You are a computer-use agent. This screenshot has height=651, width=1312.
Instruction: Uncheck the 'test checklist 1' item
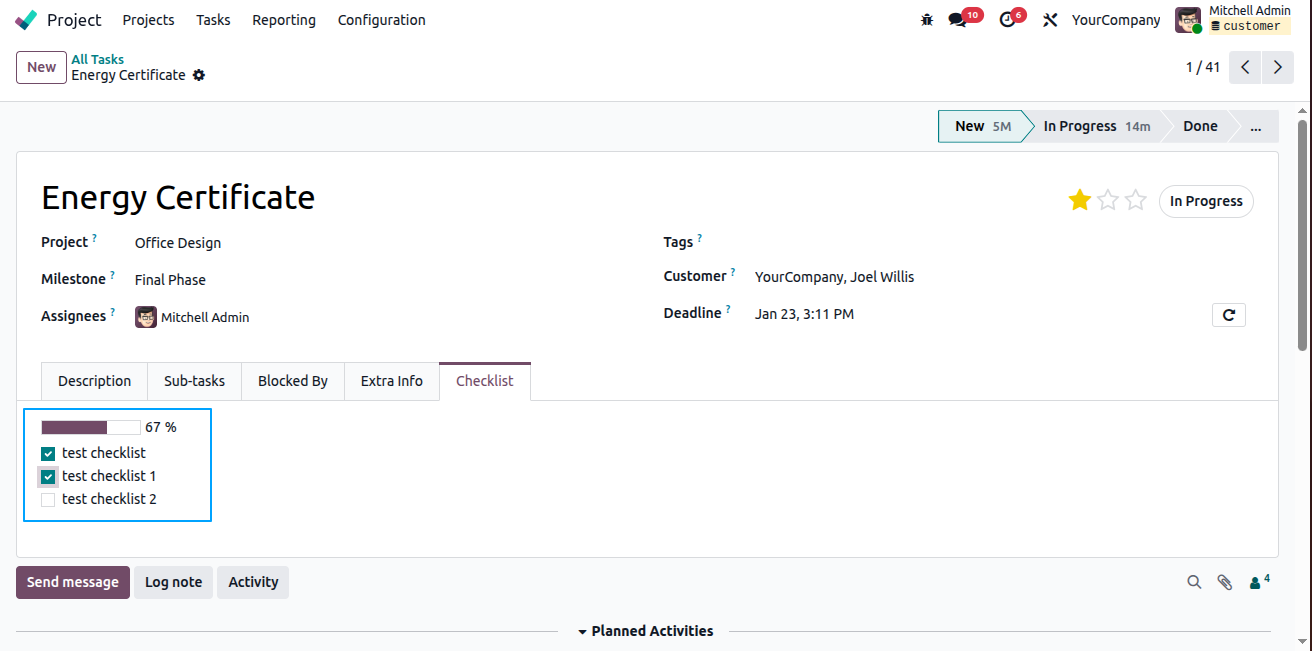pos(48,477)
